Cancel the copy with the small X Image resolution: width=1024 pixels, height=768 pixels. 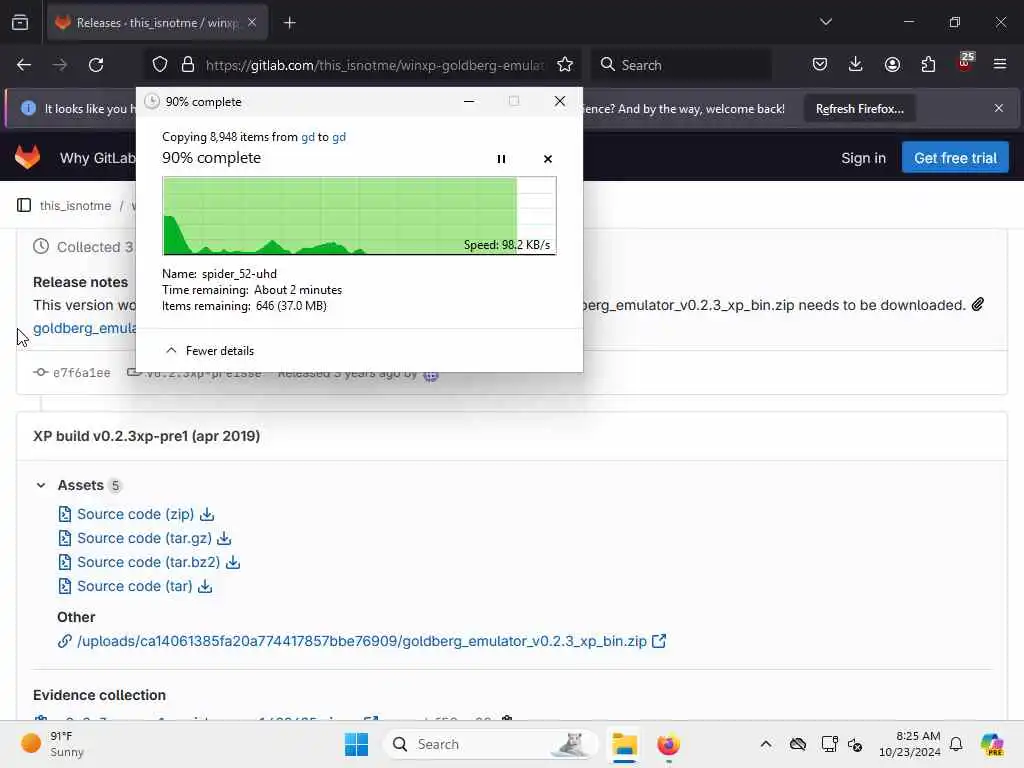click(x=547, y=159)
